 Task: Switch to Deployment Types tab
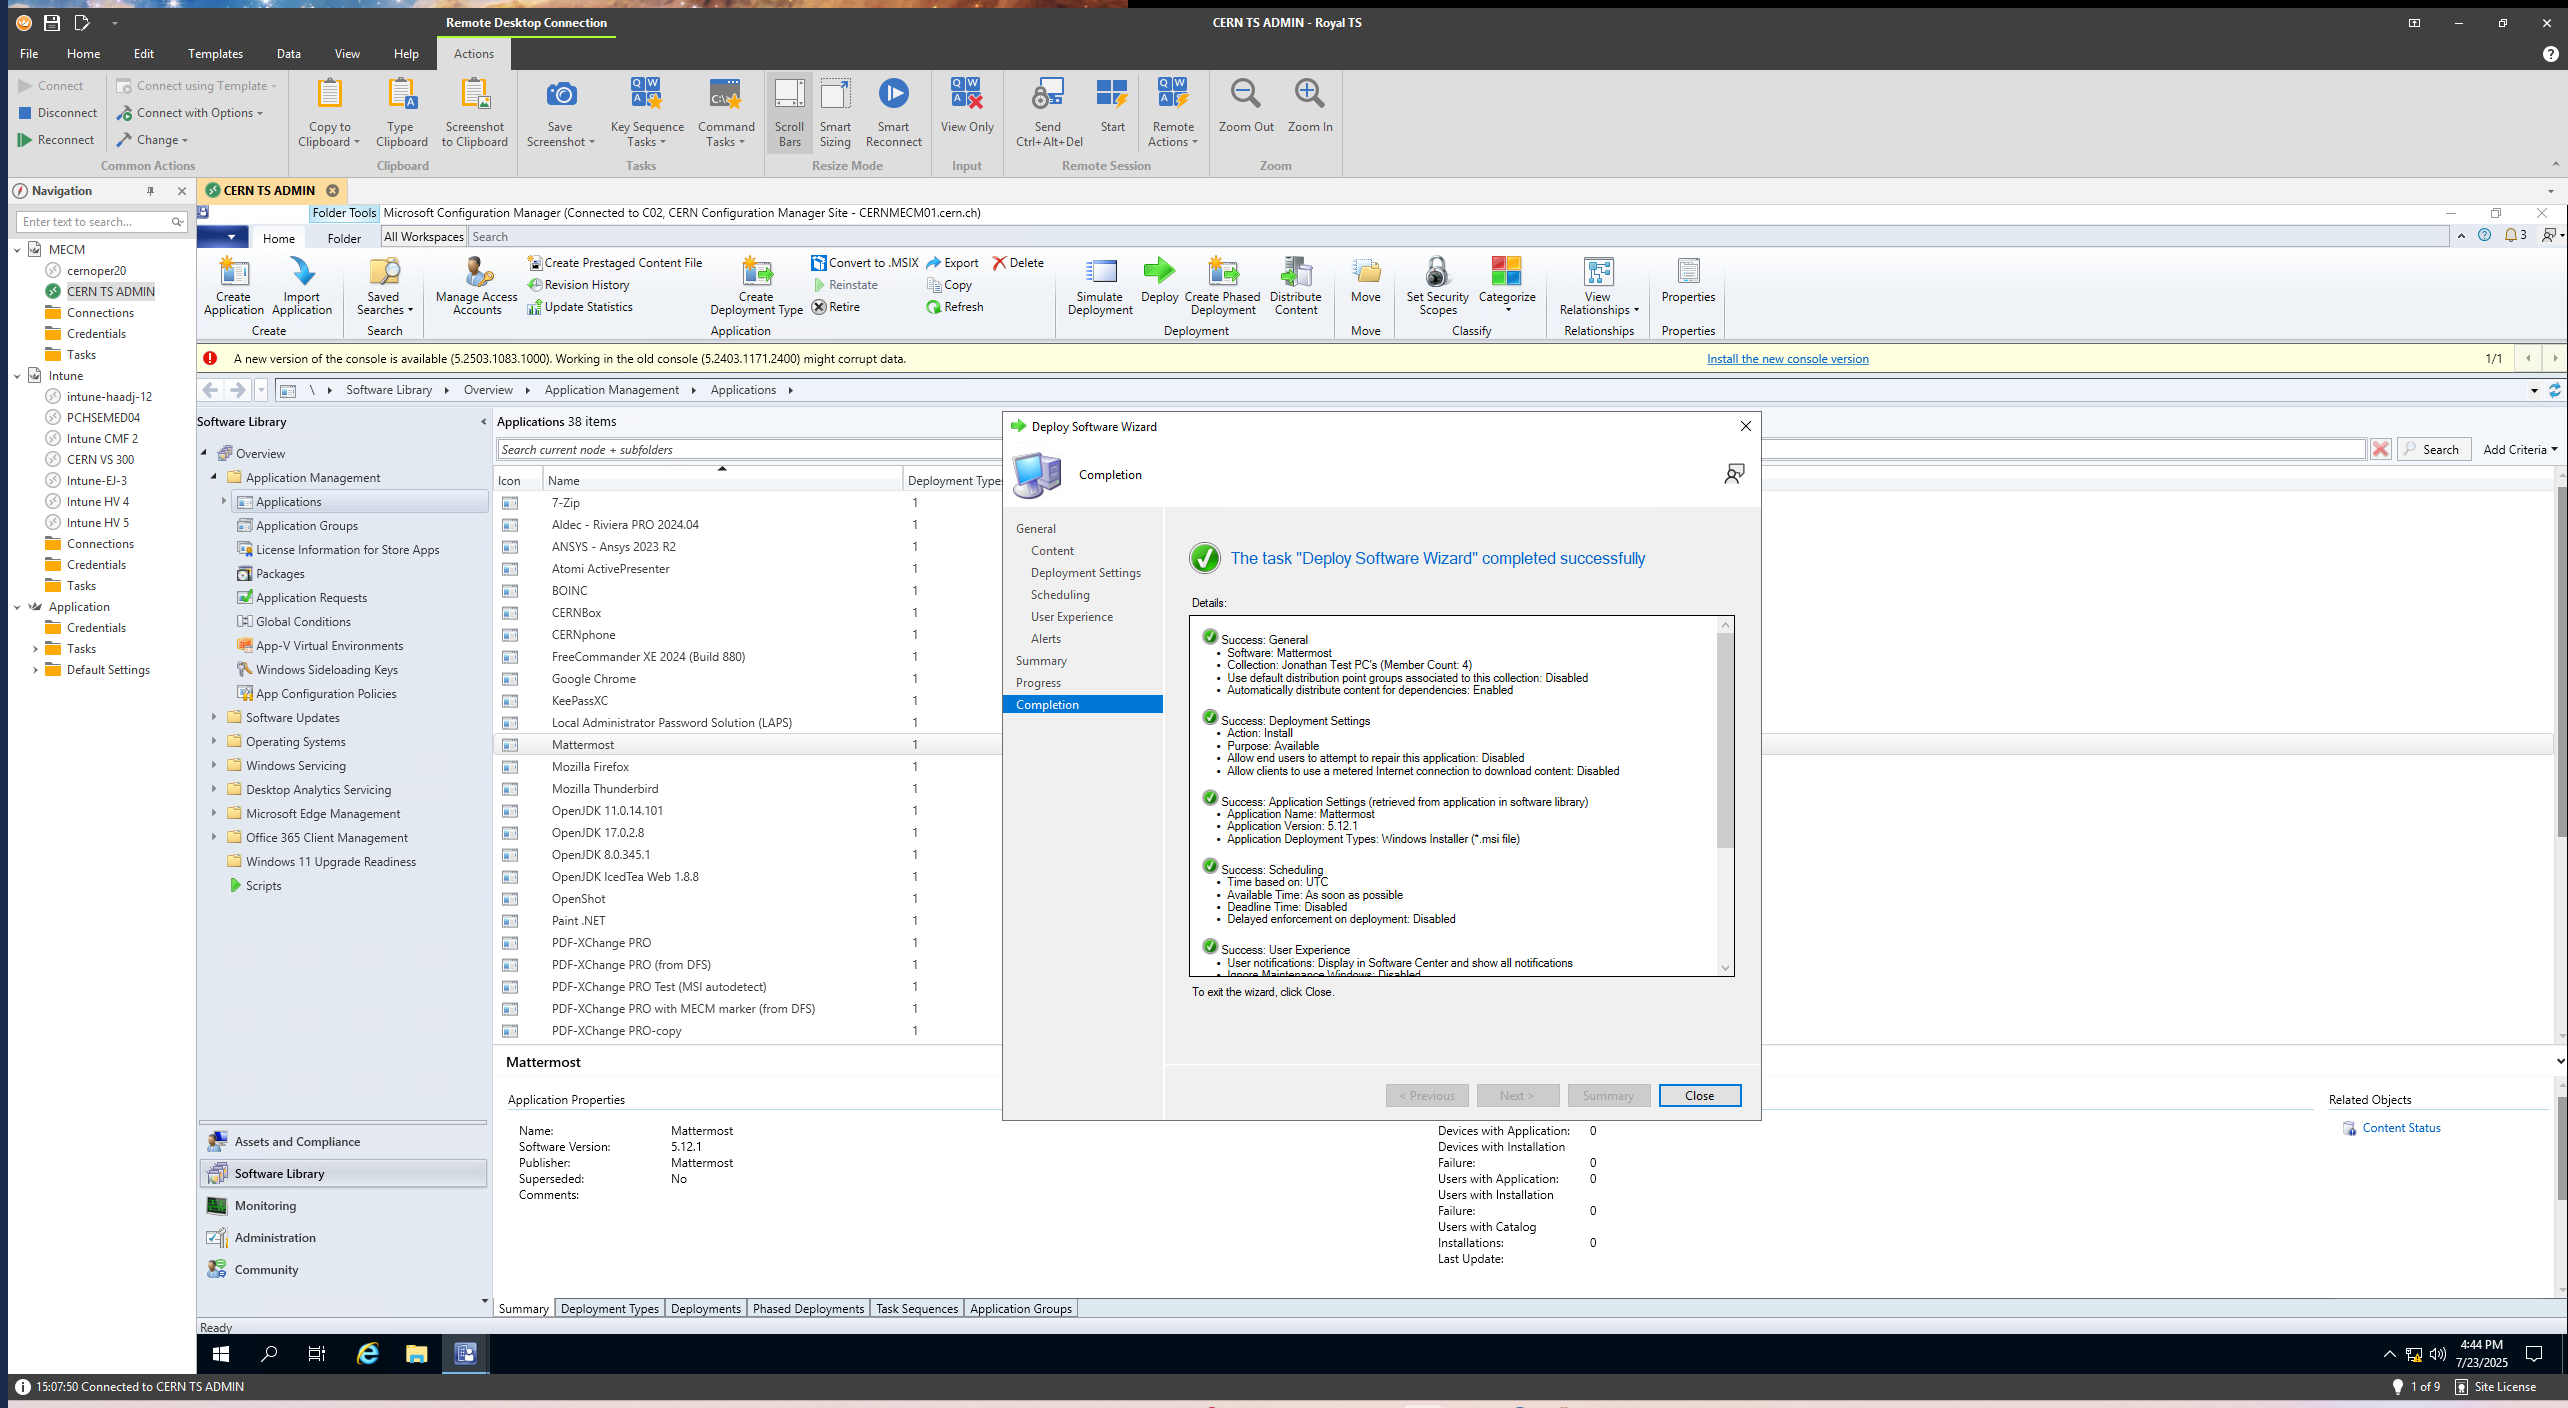609,1309
